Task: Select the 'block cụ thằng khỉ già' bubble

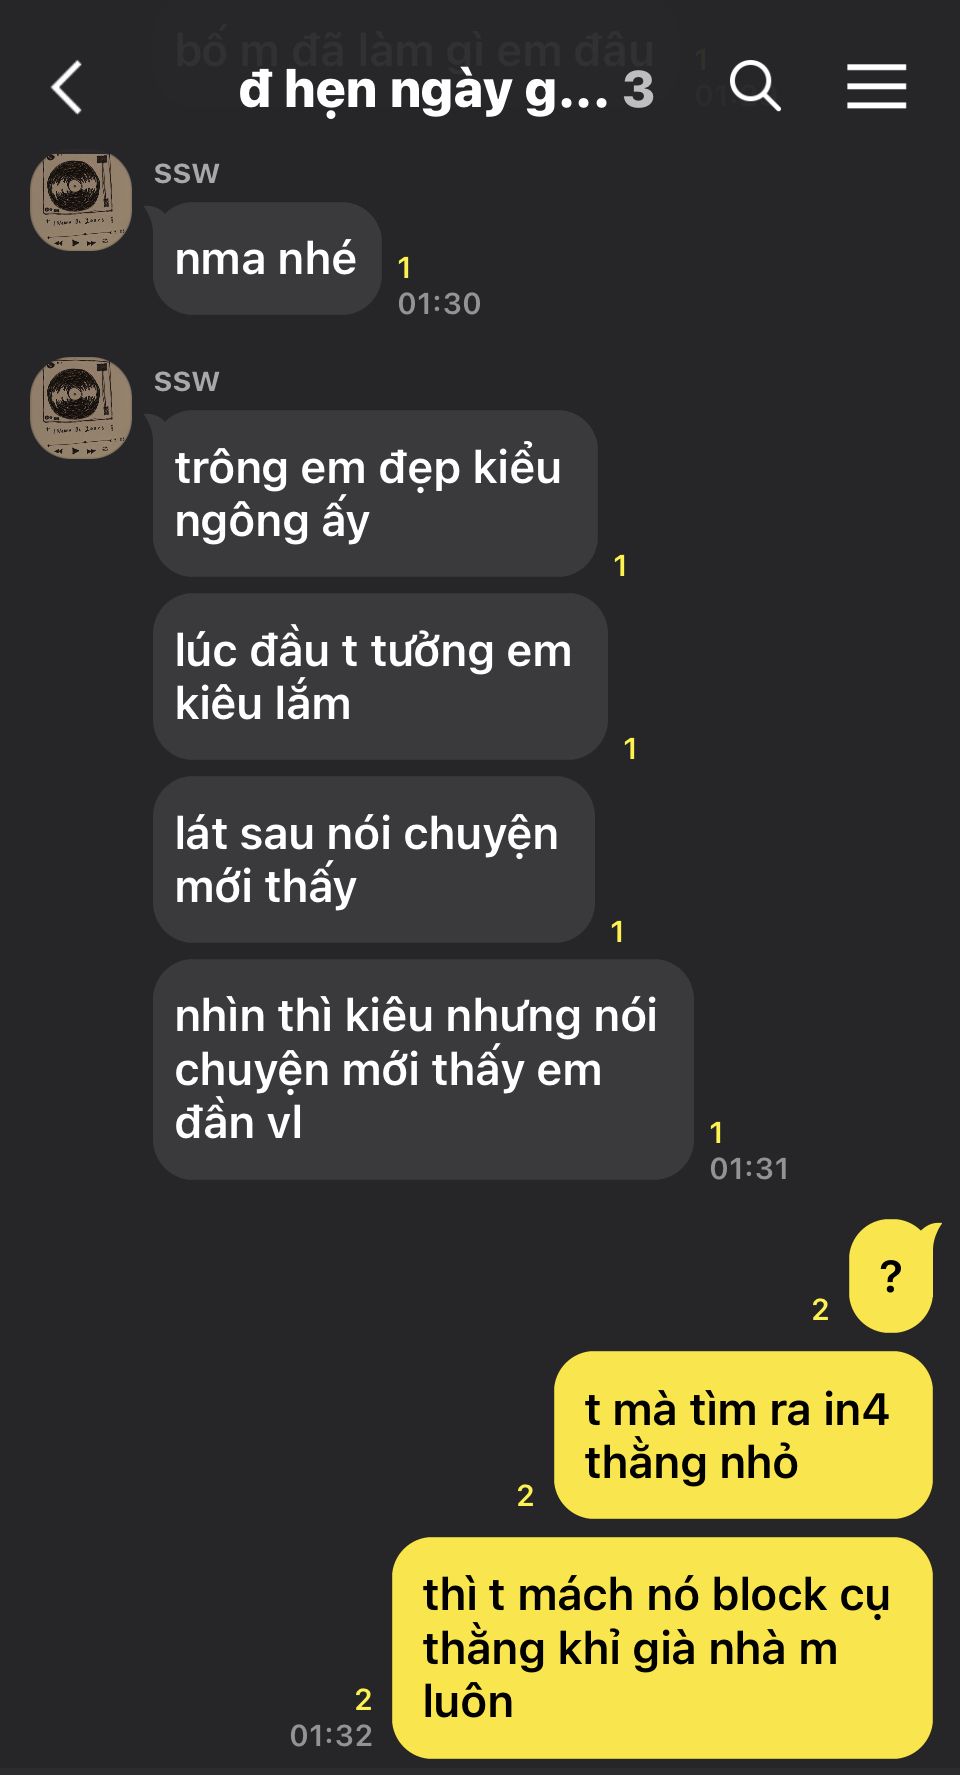Action: pyautogui.click(x=662, y=1648)
